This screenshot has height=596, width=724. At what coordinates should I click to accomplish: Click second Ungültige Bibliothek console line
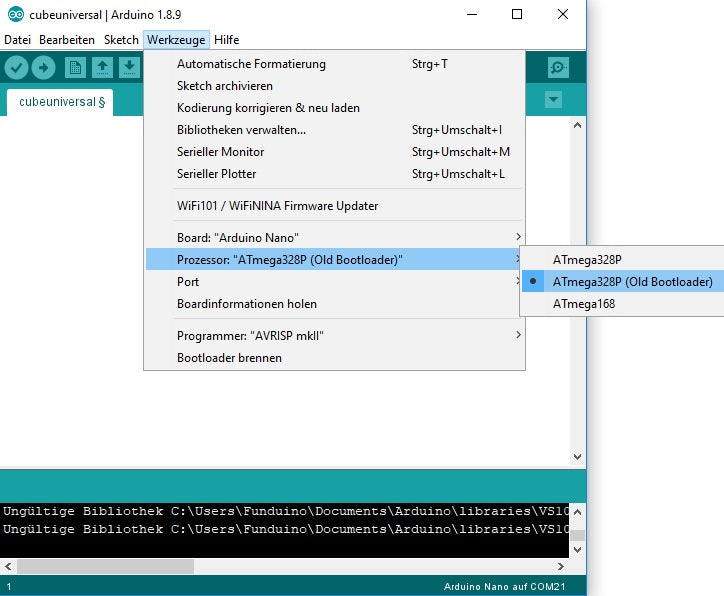(x=285, y=529)
